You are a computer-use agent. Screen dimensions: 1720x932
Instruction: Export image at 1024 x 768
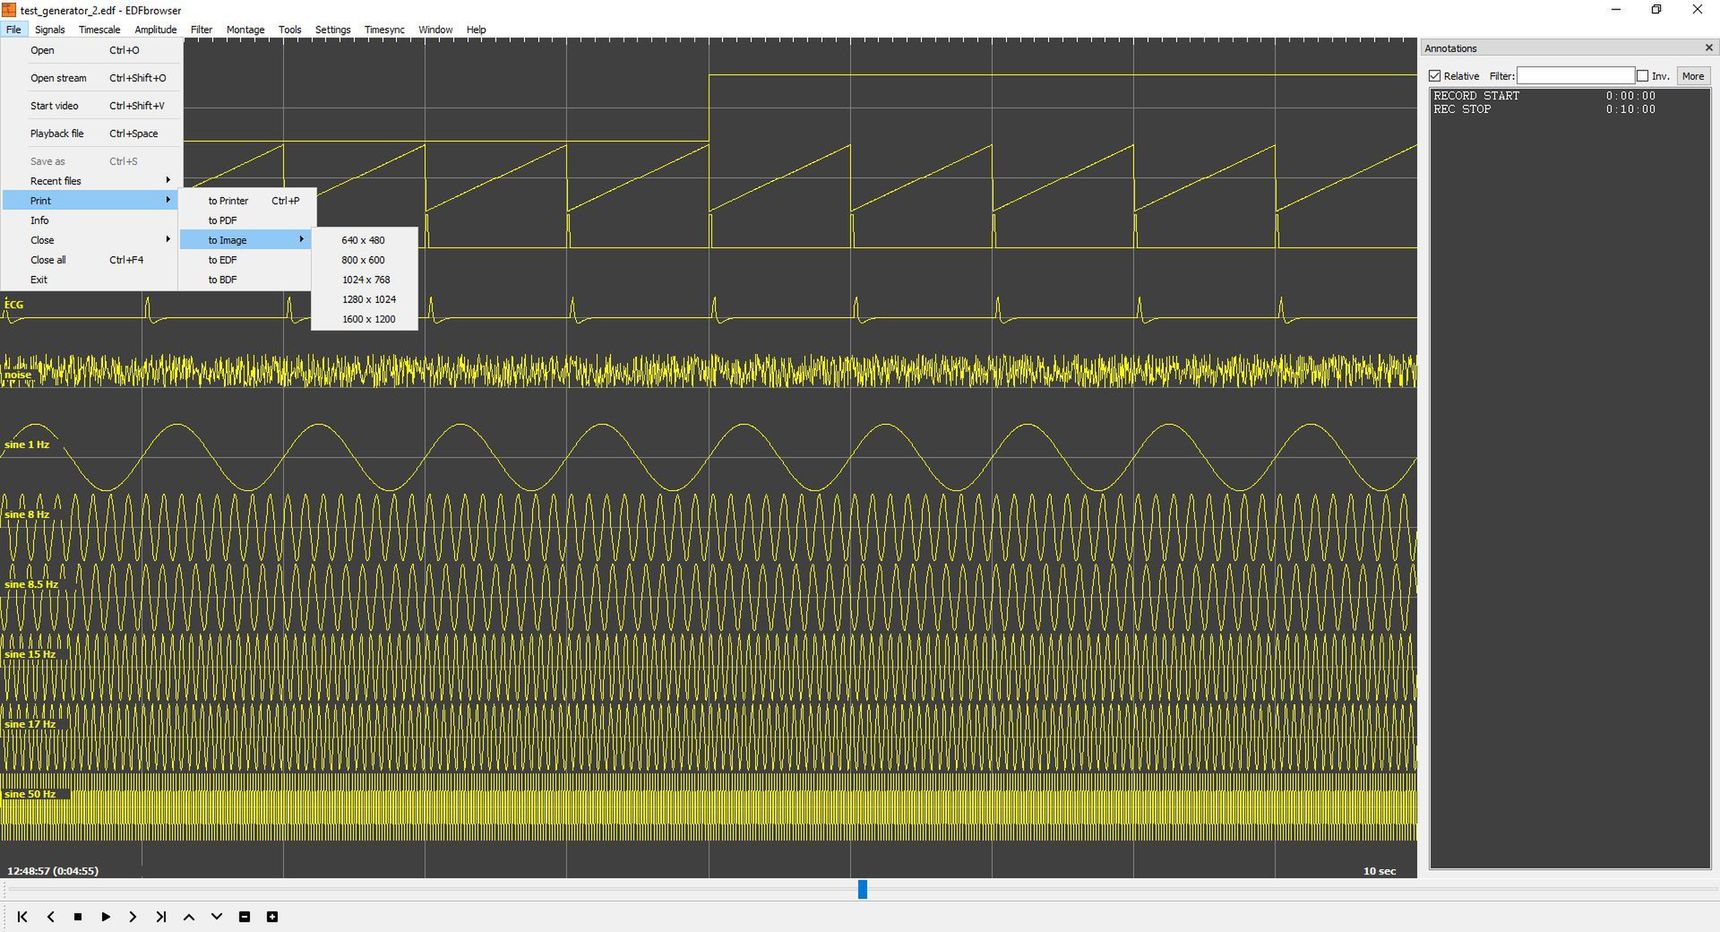coord(365,280)
